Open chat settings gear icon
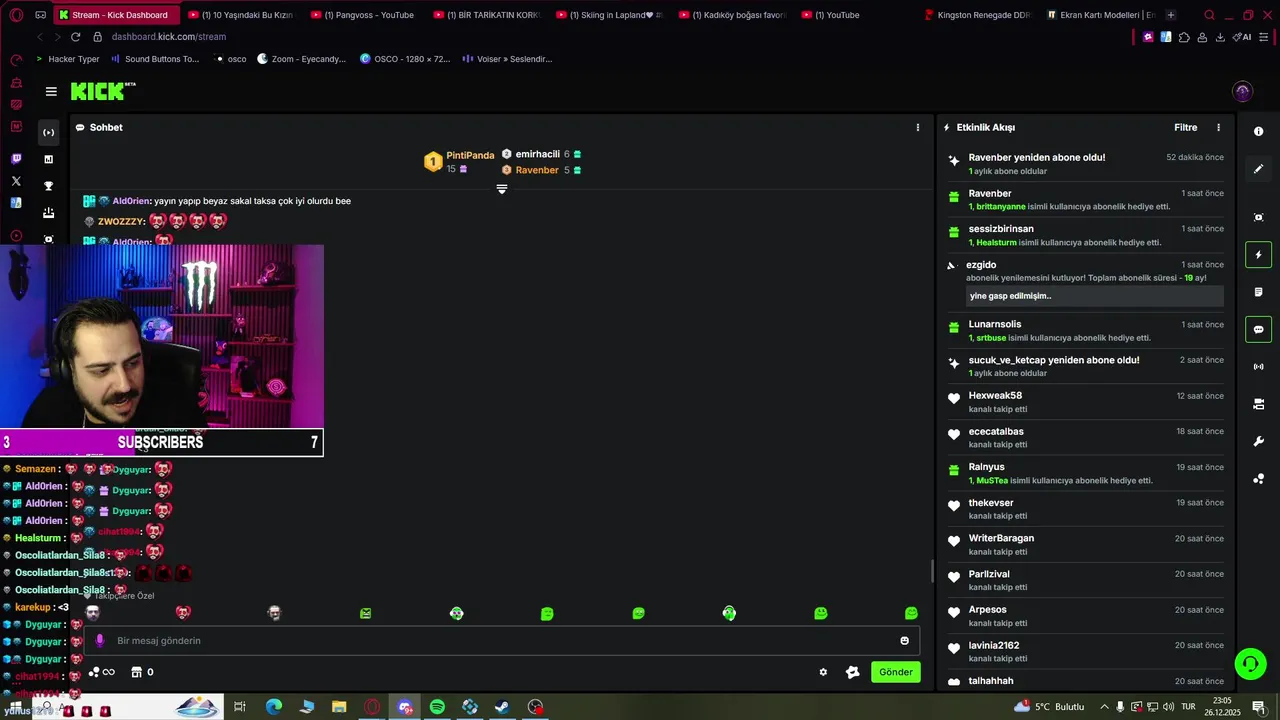This screenshot has height=720, width=1280. 823,672
